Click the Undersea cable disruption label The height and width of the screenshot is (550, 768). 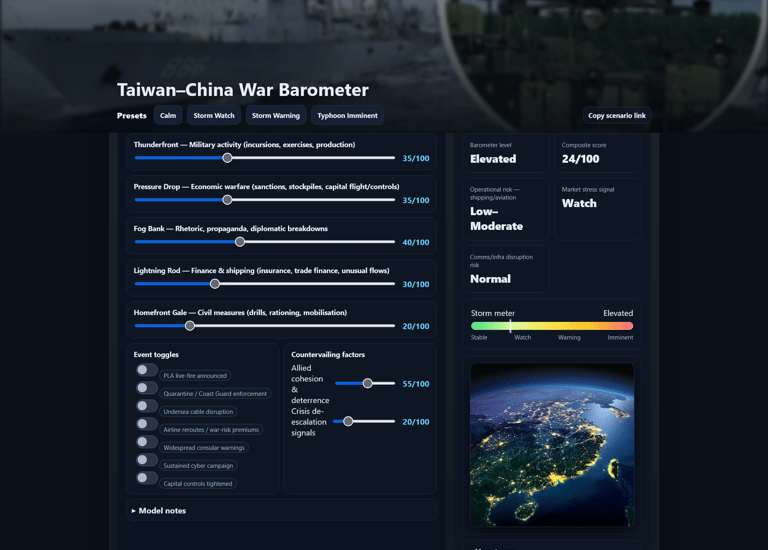click(x=198, y=412)
